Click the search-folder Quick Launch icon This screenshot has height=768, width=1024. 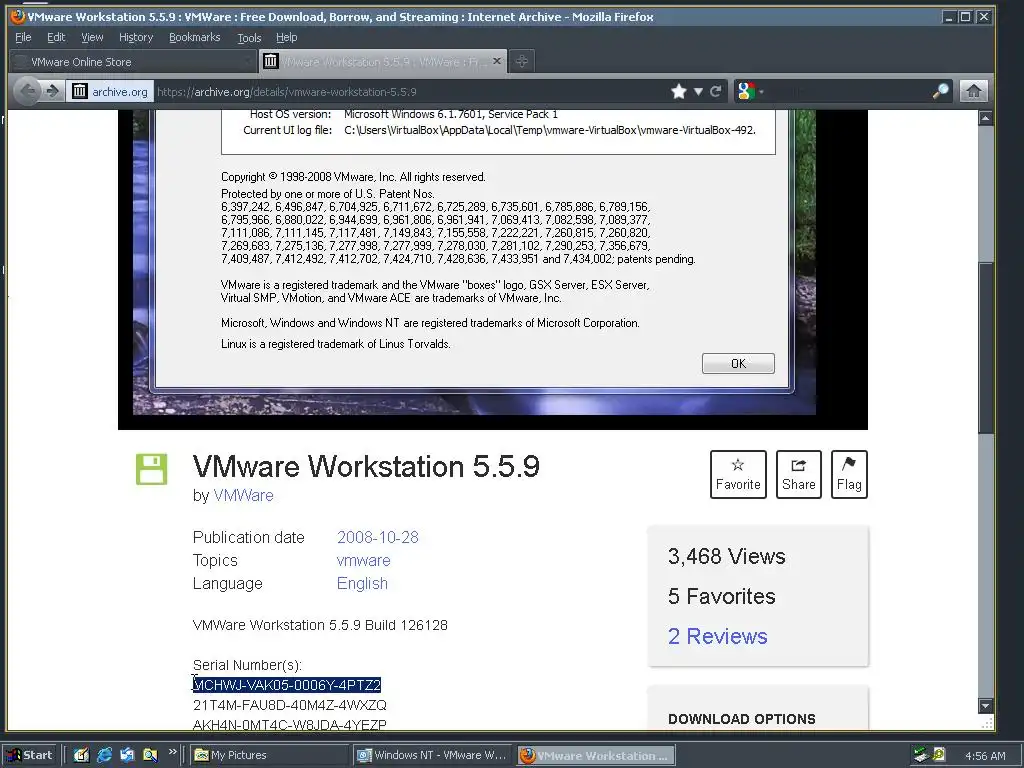150,755
